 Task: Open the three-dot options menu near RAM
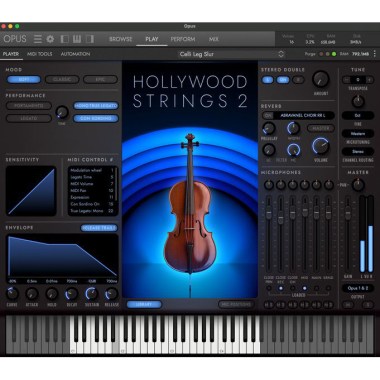375,54
